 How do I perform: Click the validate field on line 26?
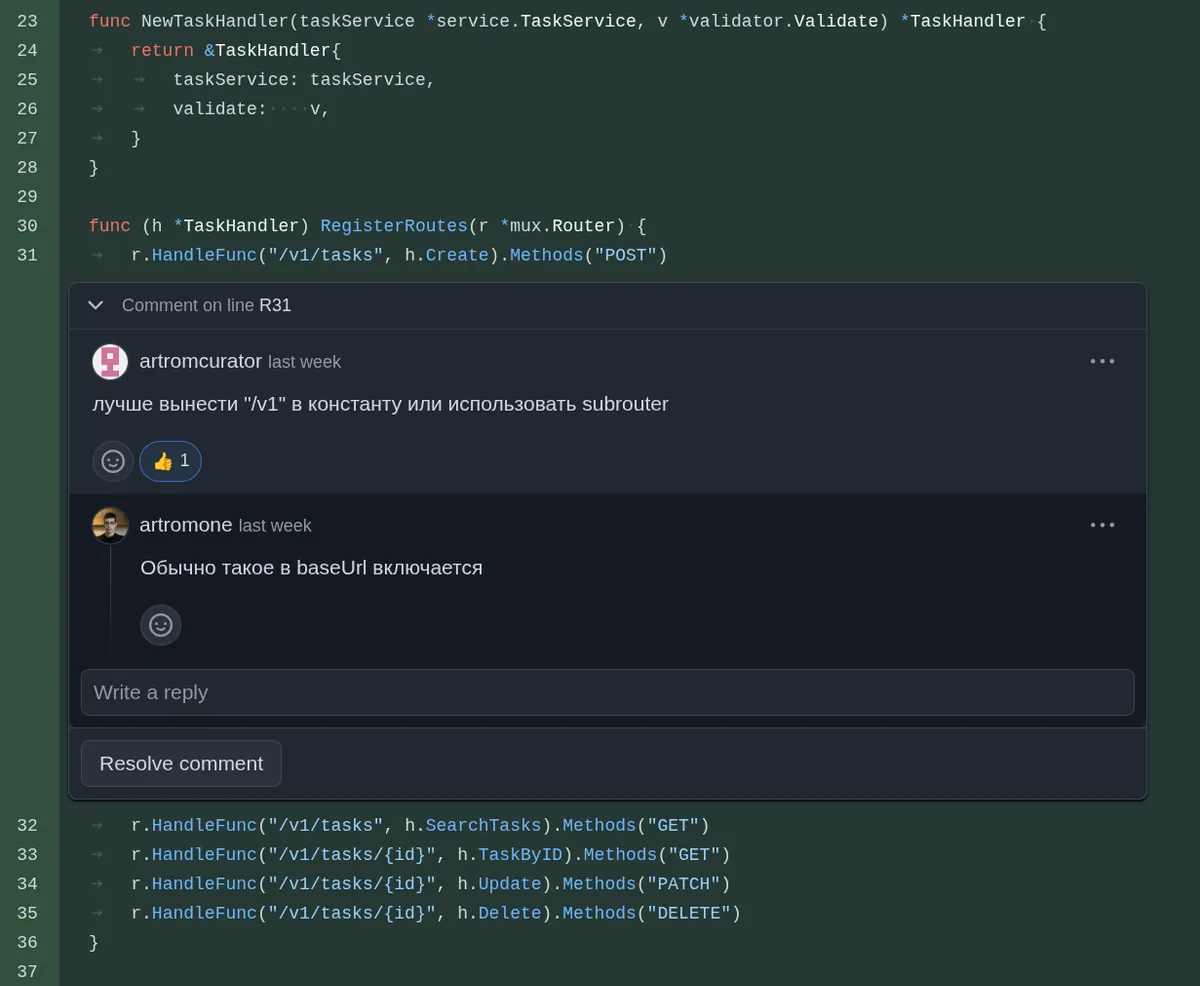pyautogui.click(x=220, y=109)
